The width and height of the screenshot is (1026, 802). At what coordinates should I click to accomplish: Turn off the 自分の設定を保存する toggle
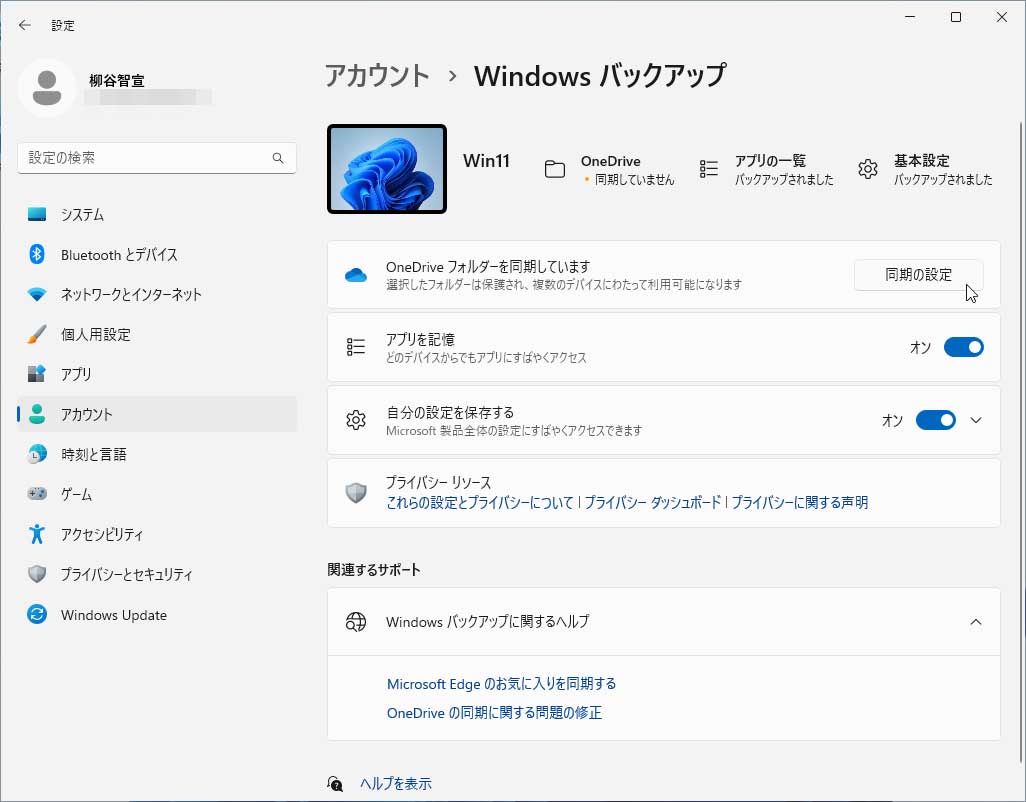point(936,420)
